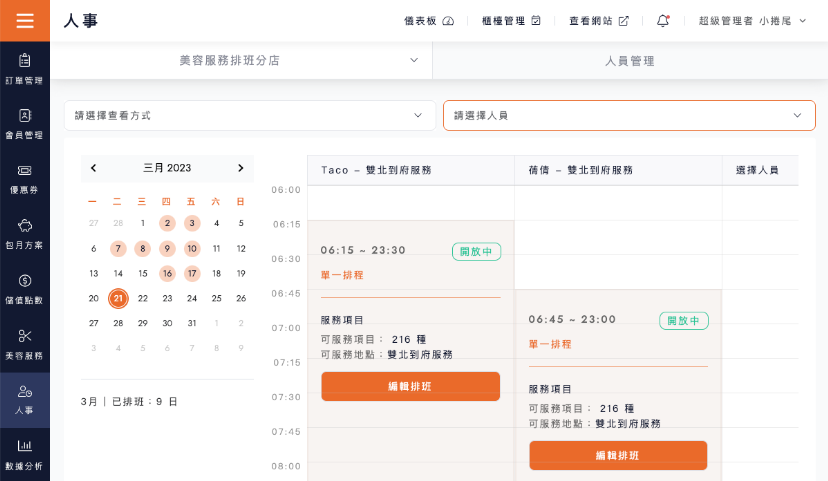Click 單一排程 label in 蒨倩's card
The width and height of the screenshot is (828, 481).
click(550, 344)
